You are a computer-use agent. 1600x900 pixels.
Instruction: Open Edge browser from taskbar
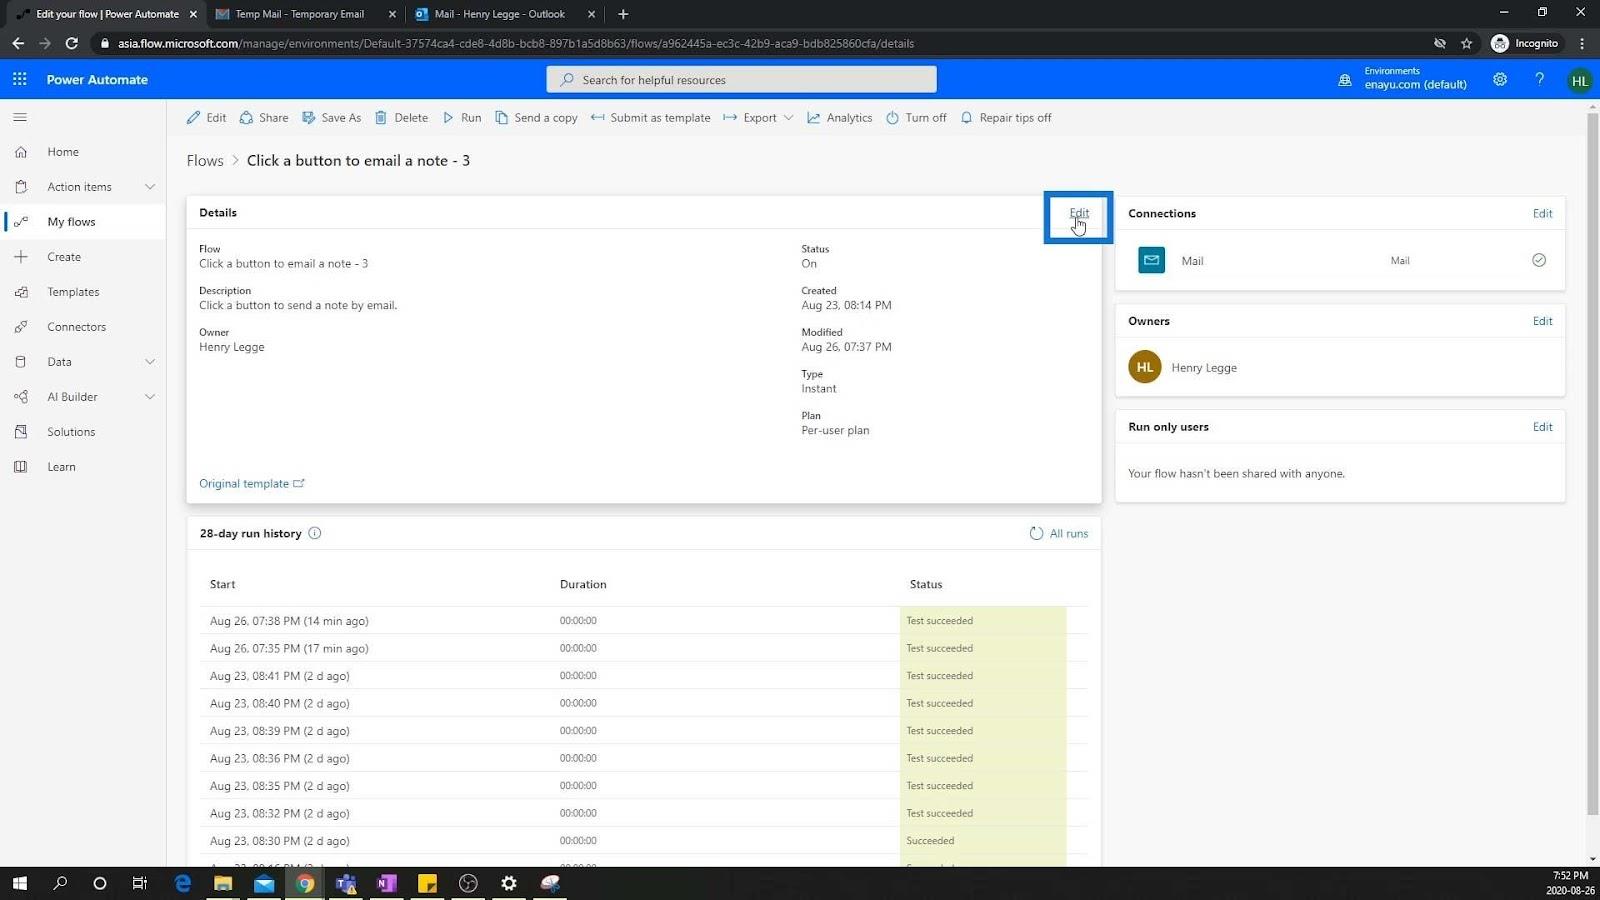coord(182,883)
